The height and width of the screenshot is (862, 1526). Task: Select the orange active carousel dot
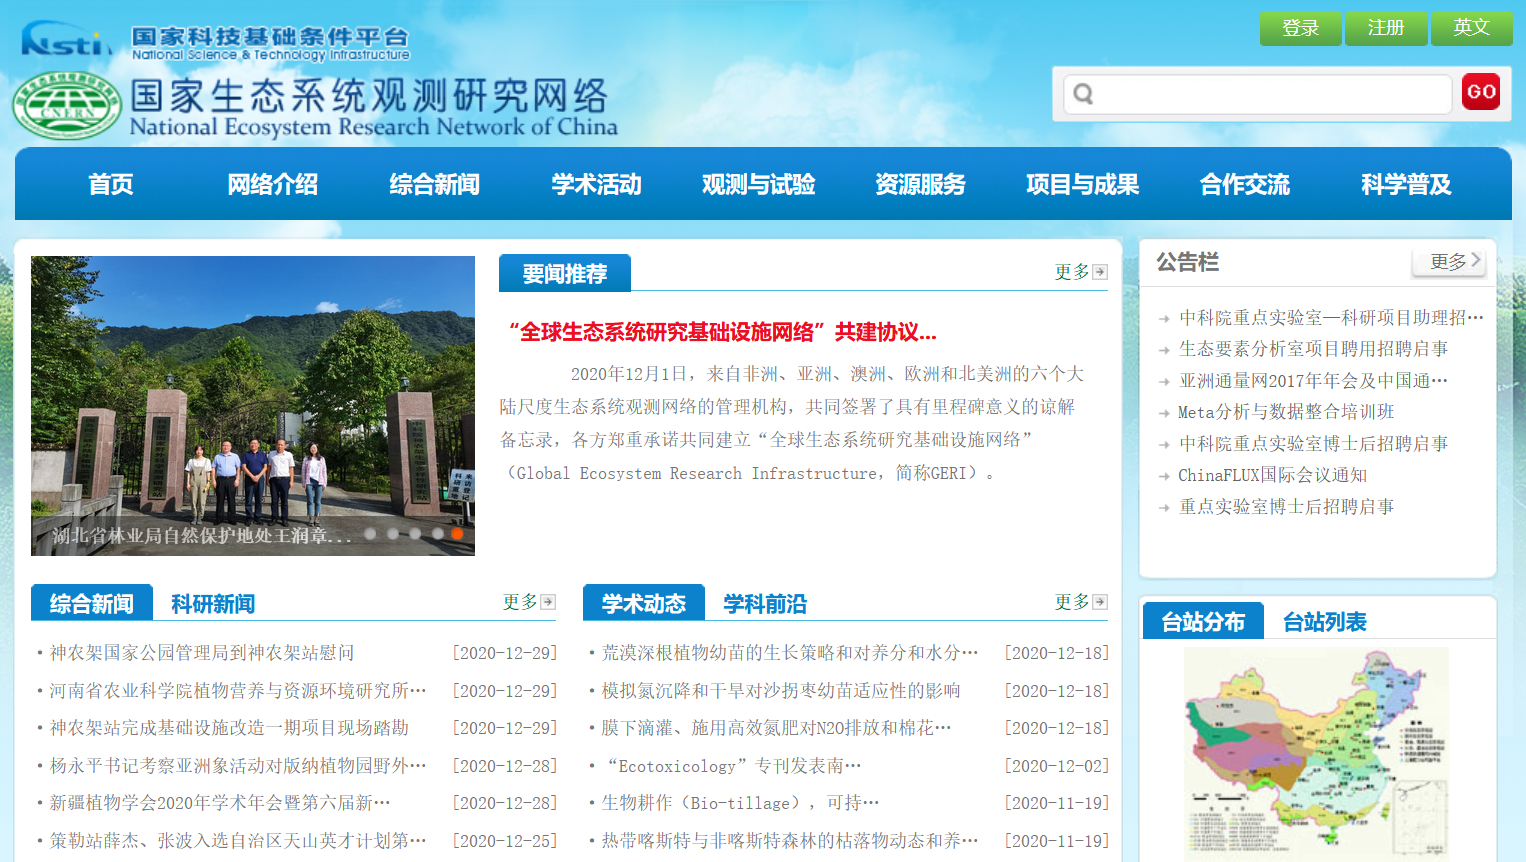point(457,534)
